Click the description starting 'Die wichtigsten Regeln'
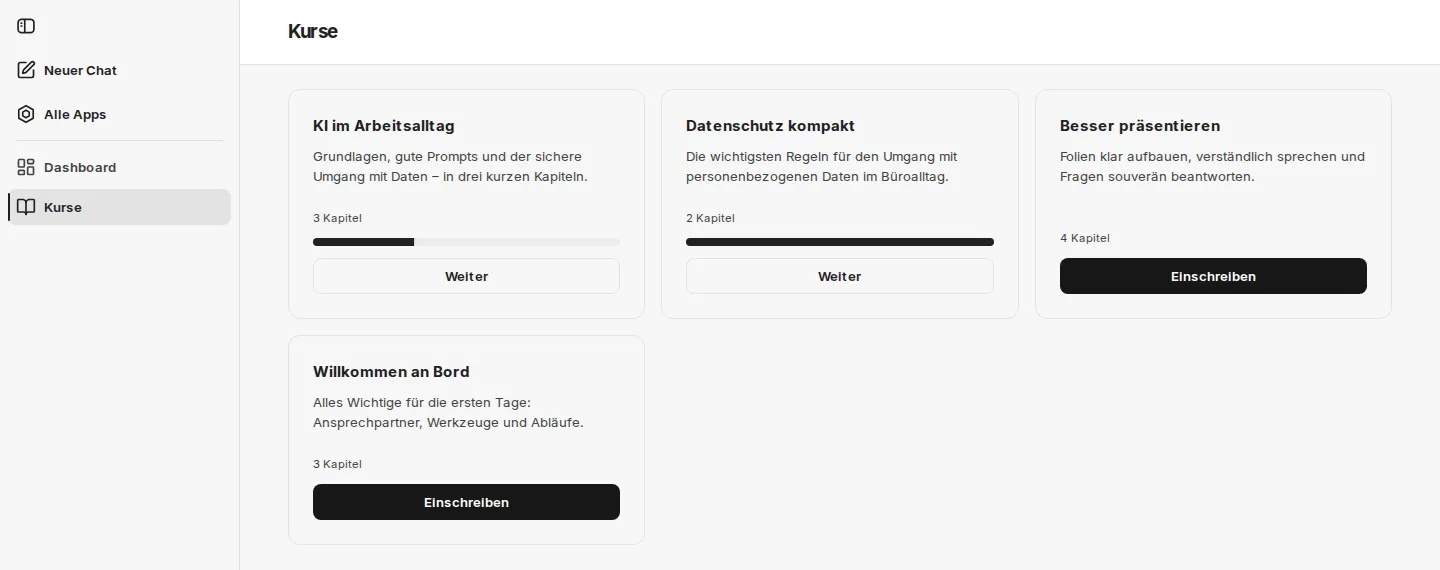Viewport: 1440px width, 570px height. pyautogui.click(x=822, y=167)
